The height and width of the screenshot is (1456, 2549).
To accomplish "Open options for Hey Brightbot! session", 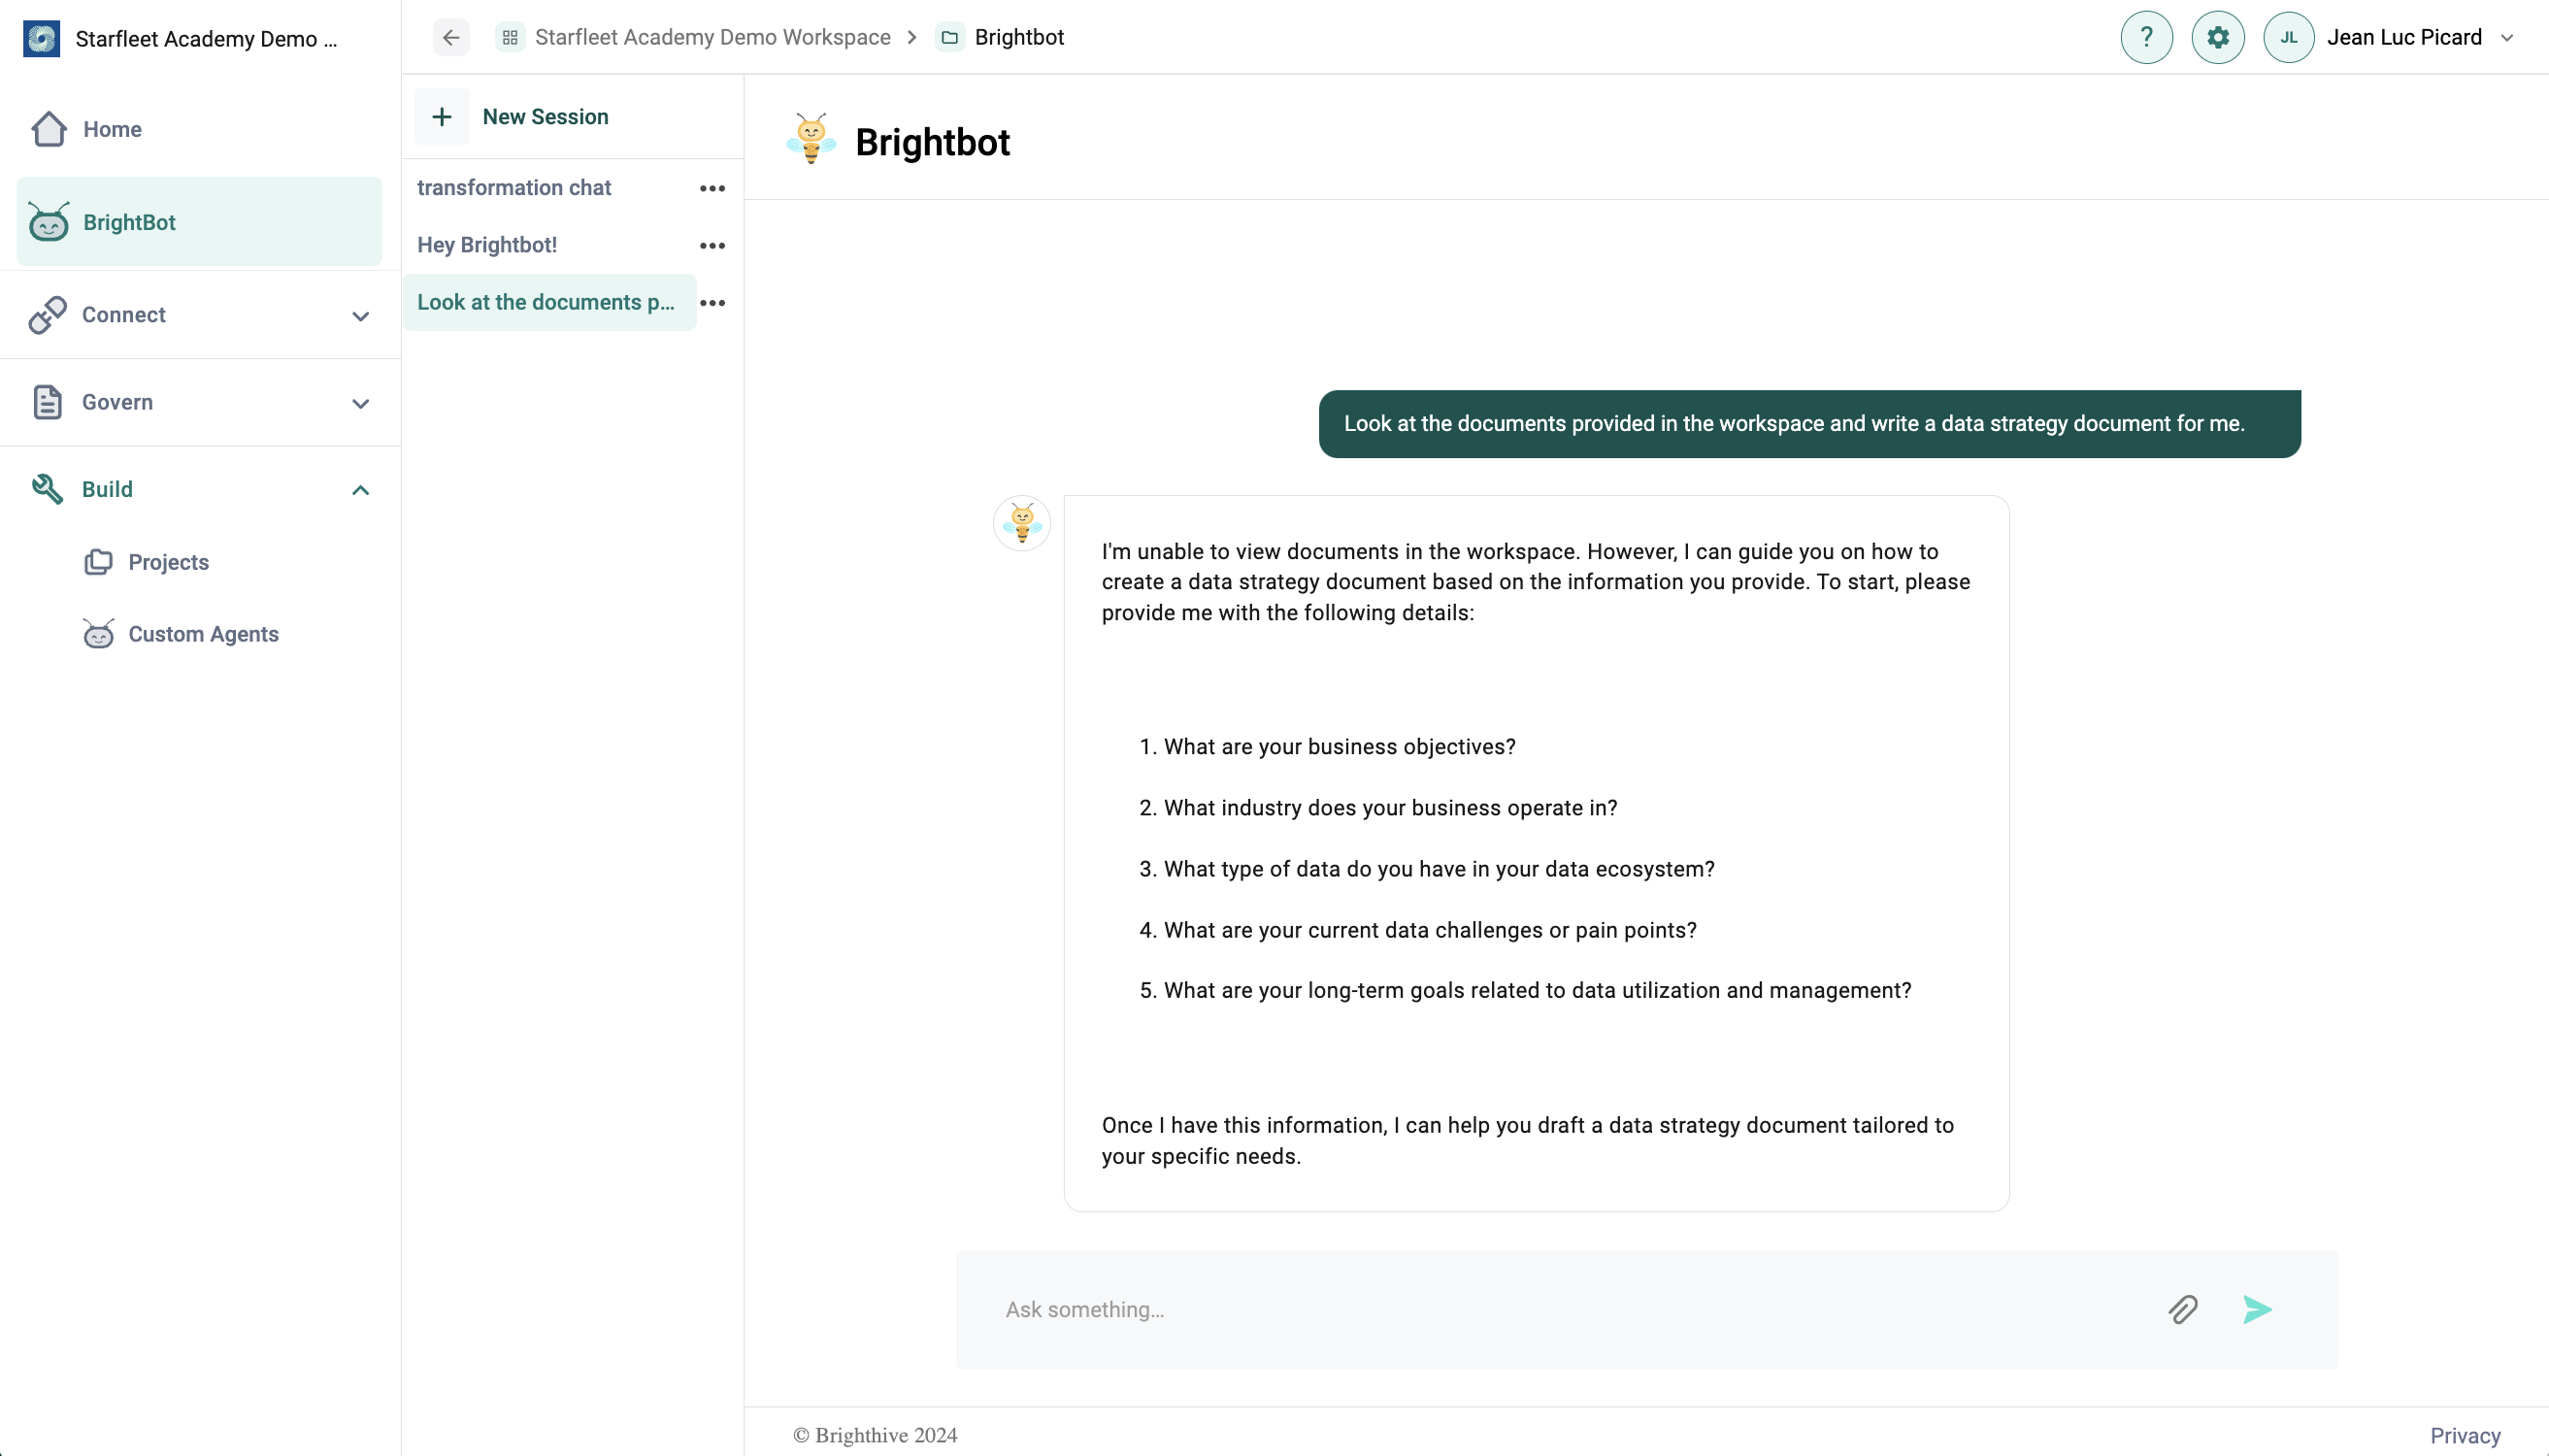I will pyautogui.click(x=712, y=245).
